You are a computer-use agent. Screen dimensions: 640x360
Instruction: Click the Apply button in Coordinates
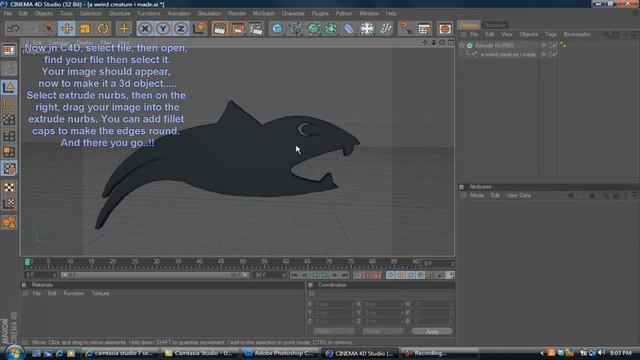[432, 331]
